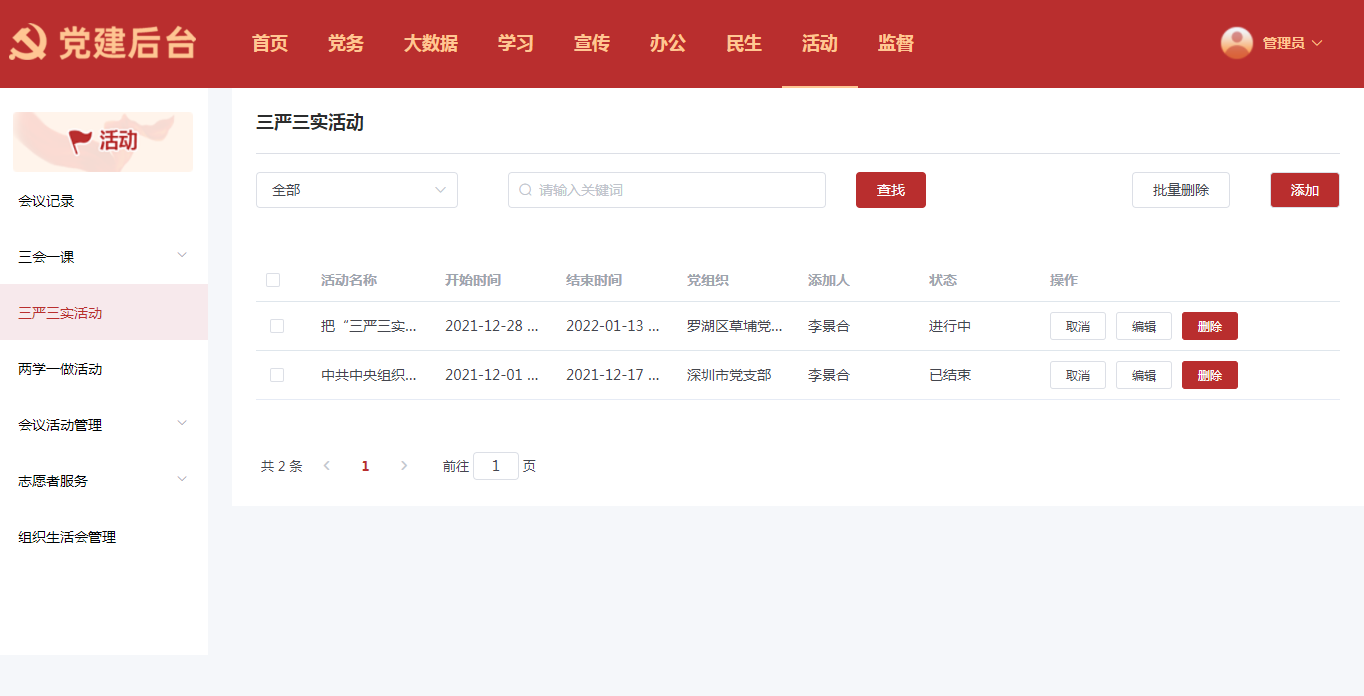Click the red flag 活动 banner
Viewport: 1364px width, 696px height.
103,141
